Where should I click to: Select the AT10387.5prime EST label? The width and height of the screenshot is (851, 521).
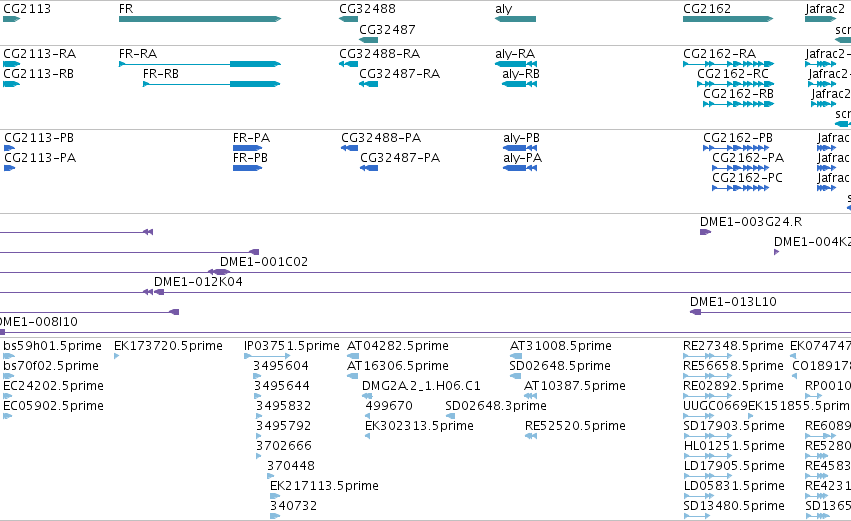point(575,386)
